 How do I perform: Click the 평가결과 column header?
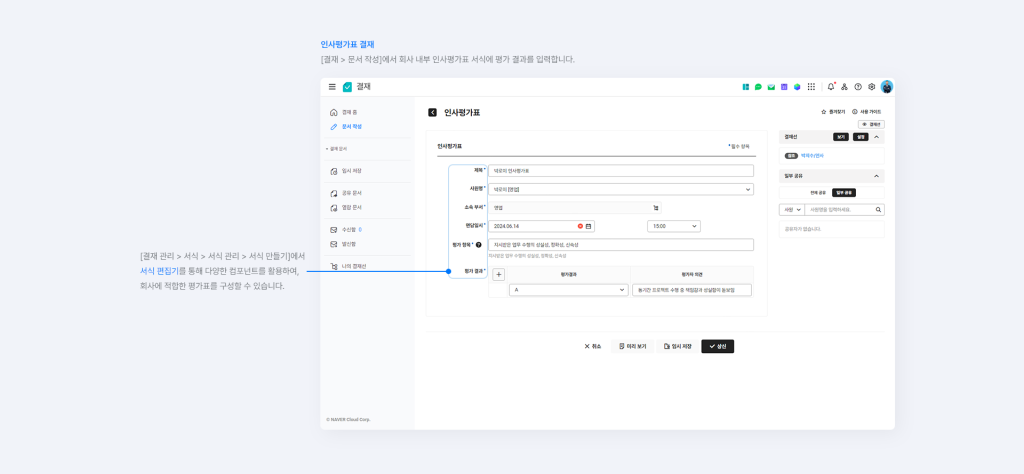coord(569,275)
